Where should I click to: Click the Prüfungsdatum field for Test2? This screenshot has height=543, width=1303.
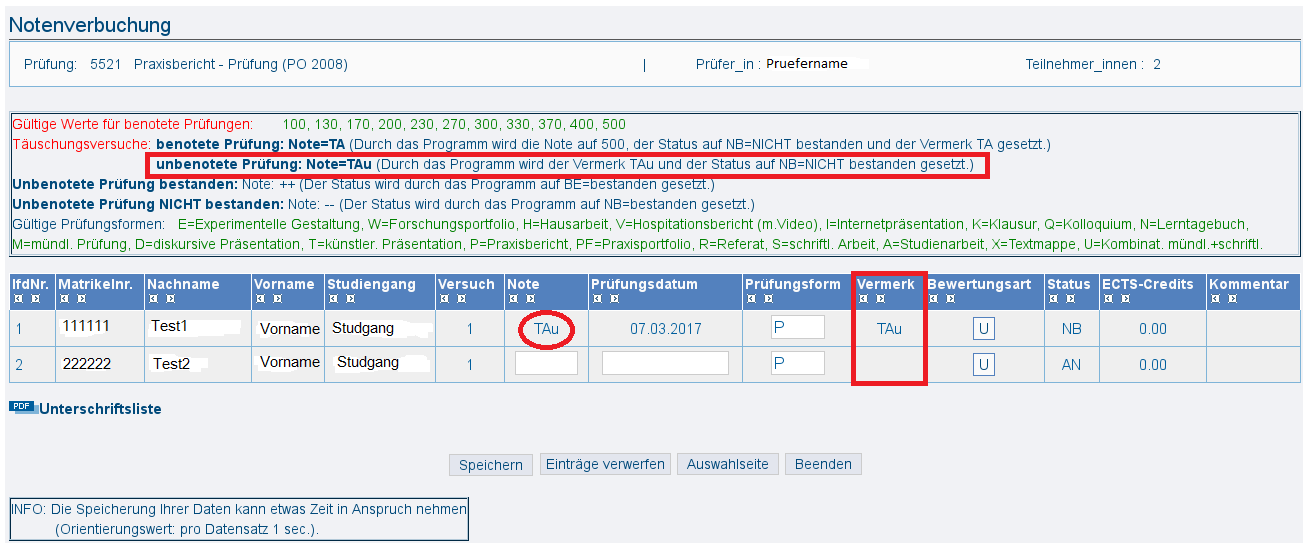[665, 363]
